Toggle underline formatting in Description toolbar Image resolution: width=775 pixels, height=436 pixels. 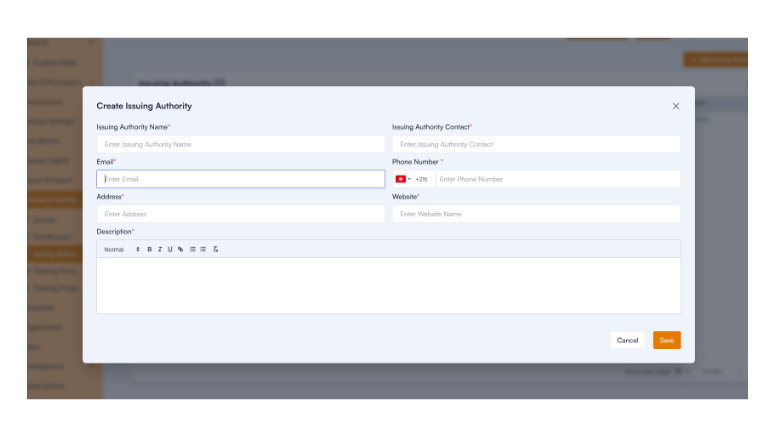pos(170,249)
